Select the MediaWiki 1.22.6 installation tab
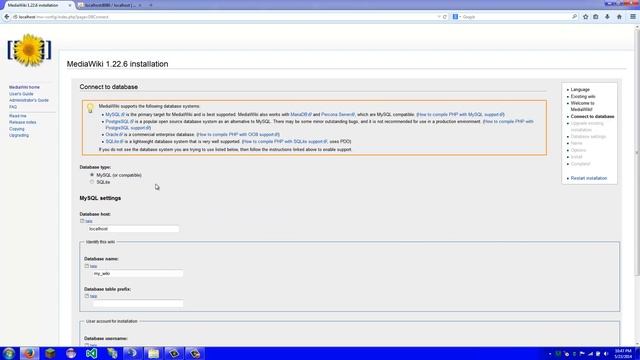 coord(37,5)
